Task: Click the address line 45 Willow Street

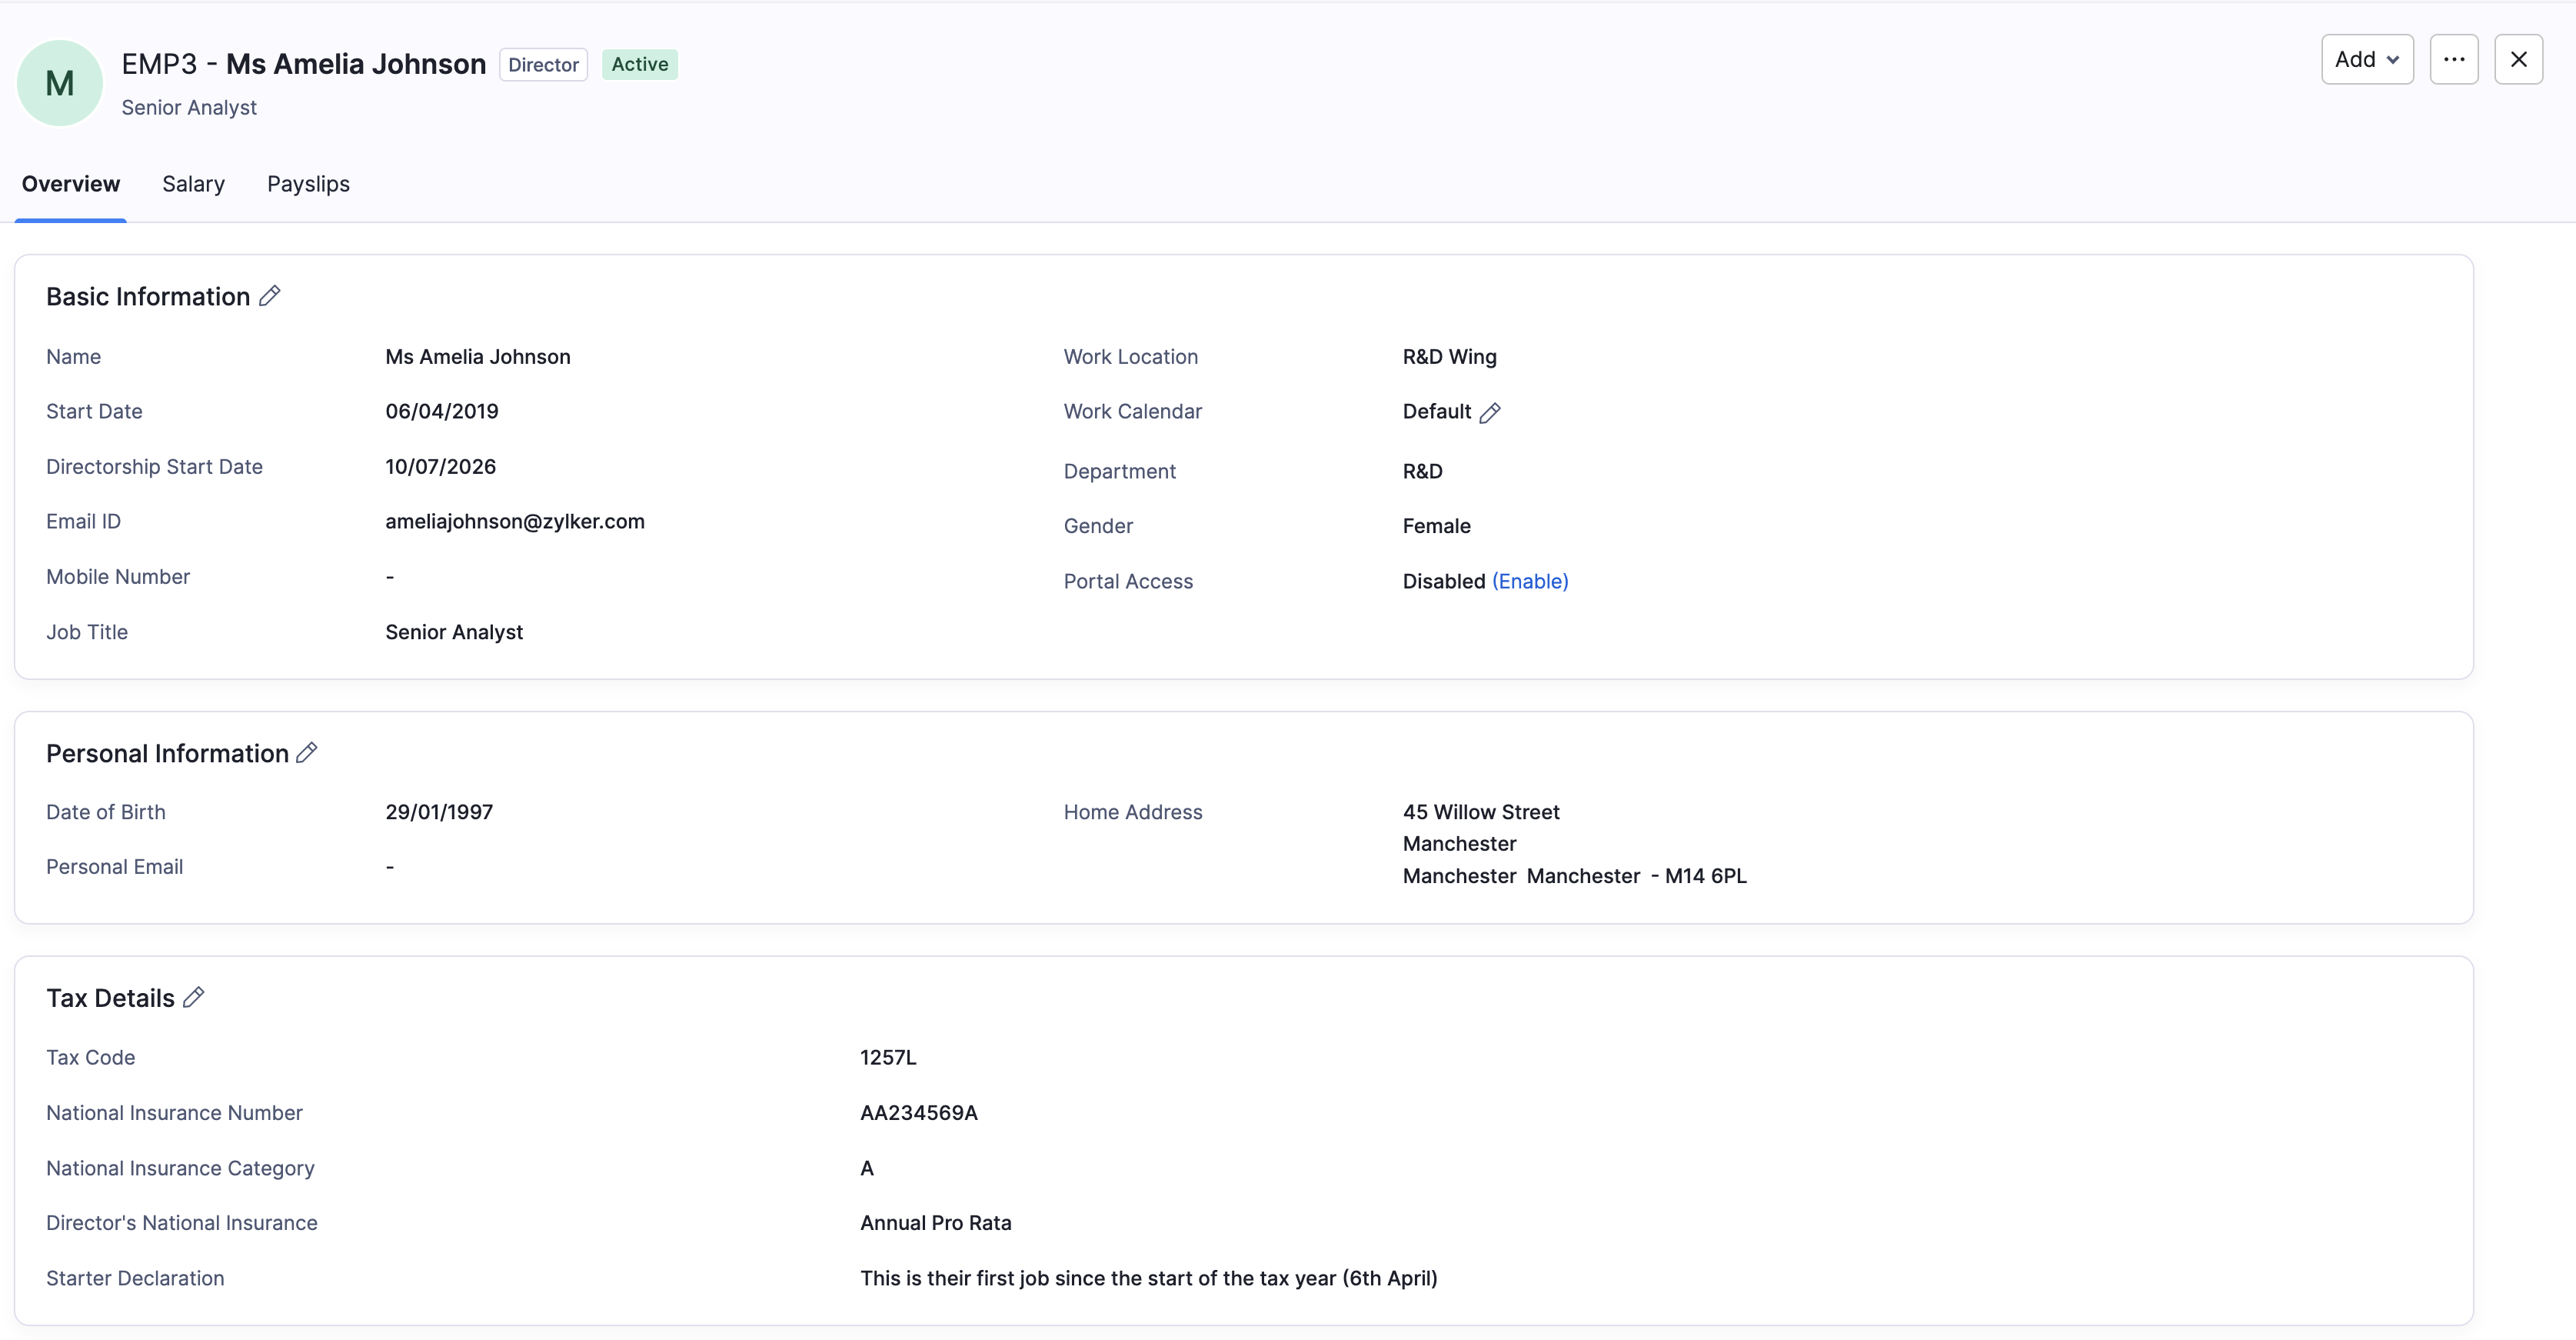Action: [1481, 812]
